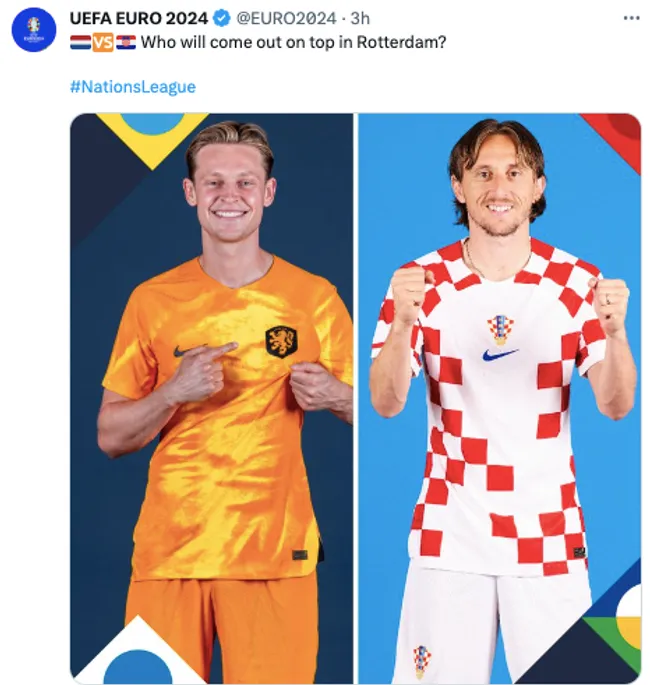Screen dimensions: 650x685
Task: Click the orange VS emoji
Action: pyautogui.click(x=103, y=42)
